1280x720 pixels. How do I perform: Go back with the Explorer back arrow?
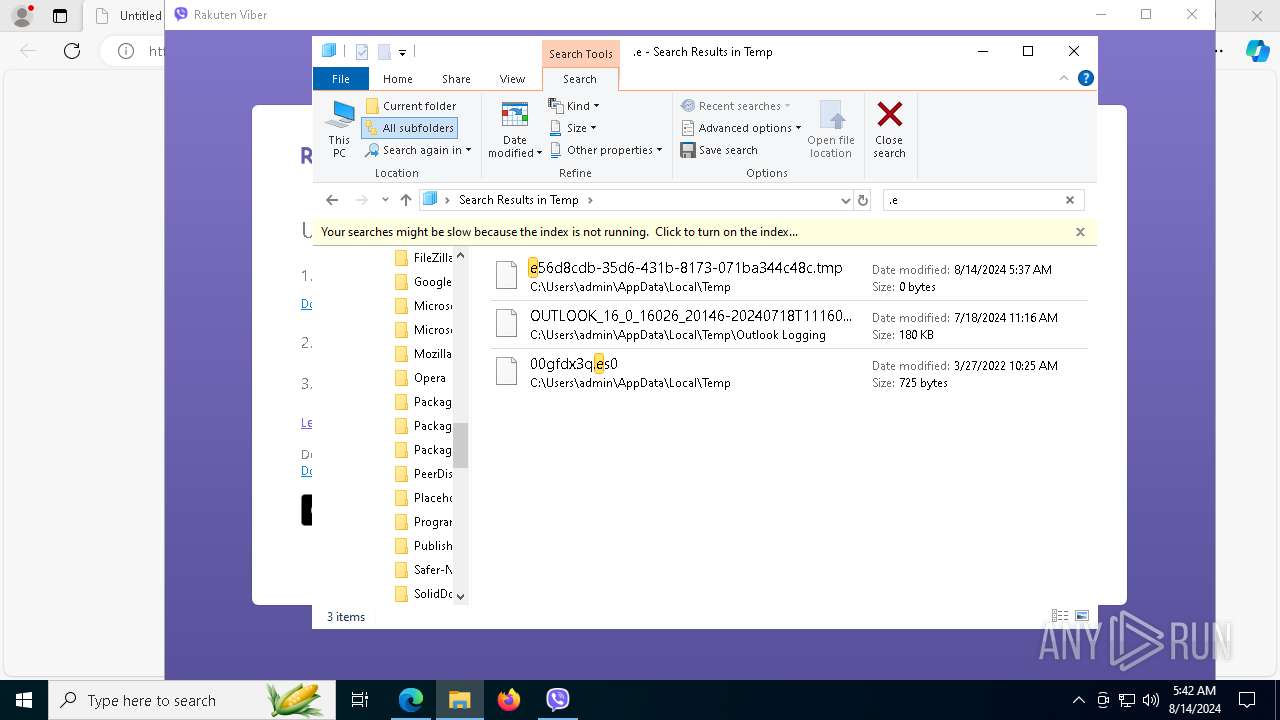coord(332,200)
